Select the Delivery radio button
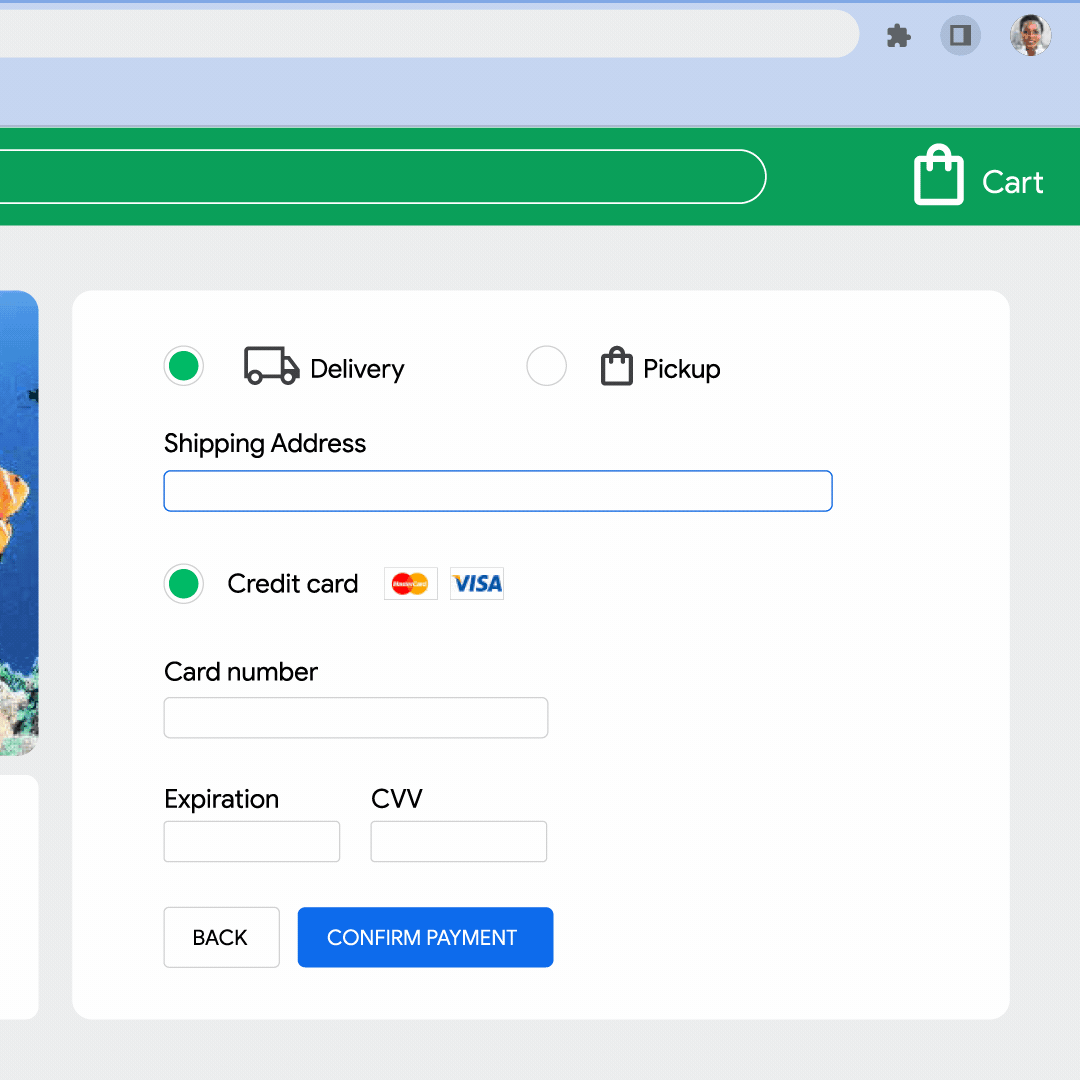The width and height of the screenshot is (1080, 1080). pos(184,367)
